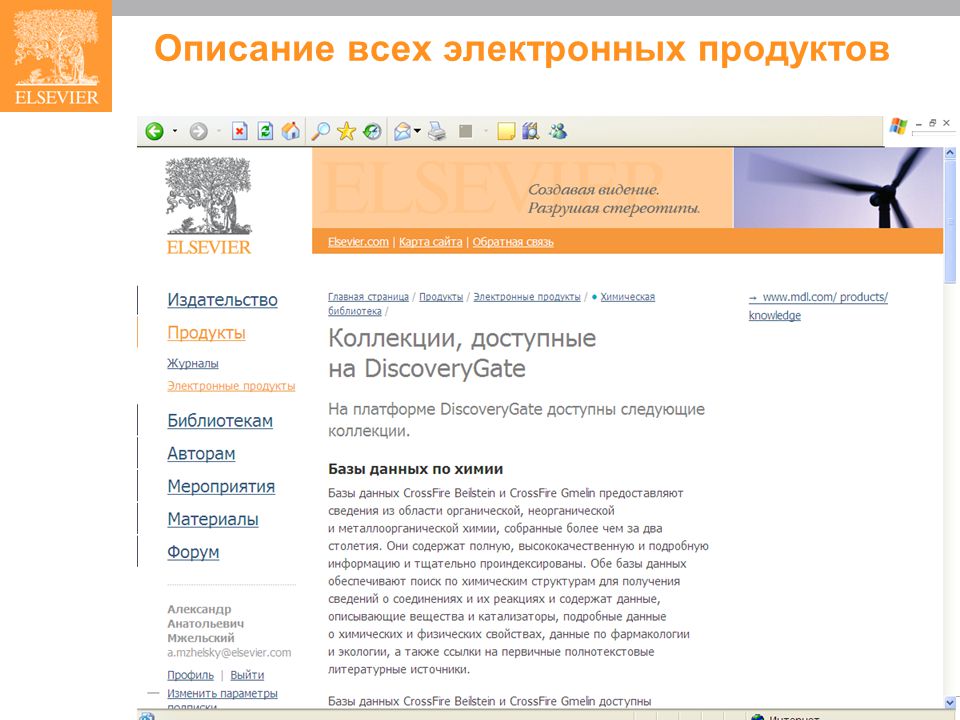Expand the Mail icon dropdown arrow

(417, 131)
